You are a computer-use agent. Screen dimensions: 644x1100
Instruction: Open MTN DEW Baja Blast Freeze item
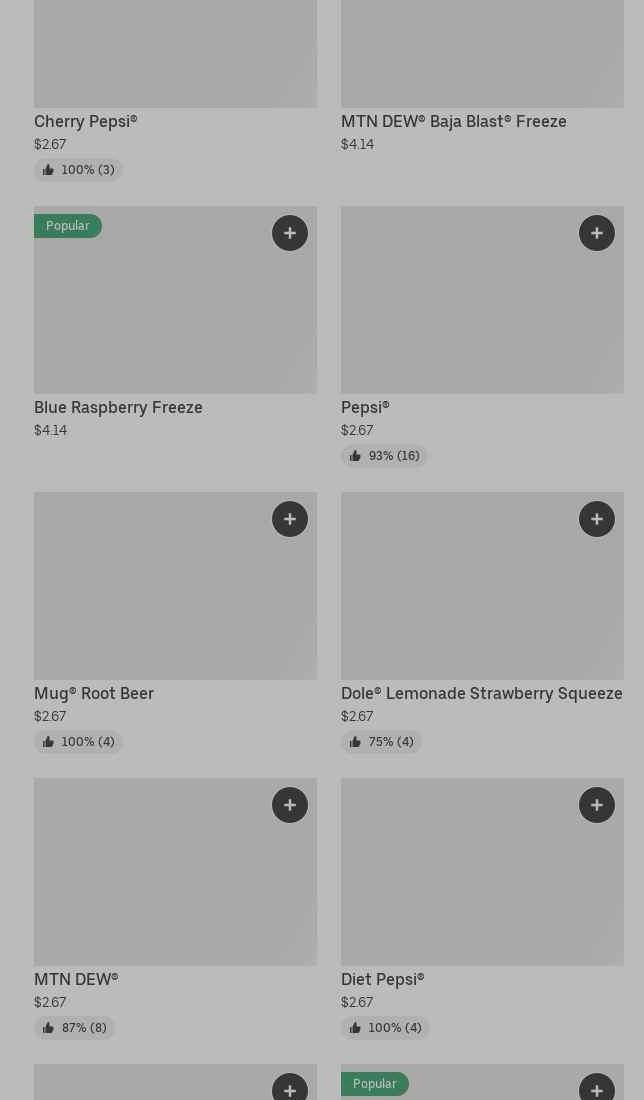tap(453, 121)
